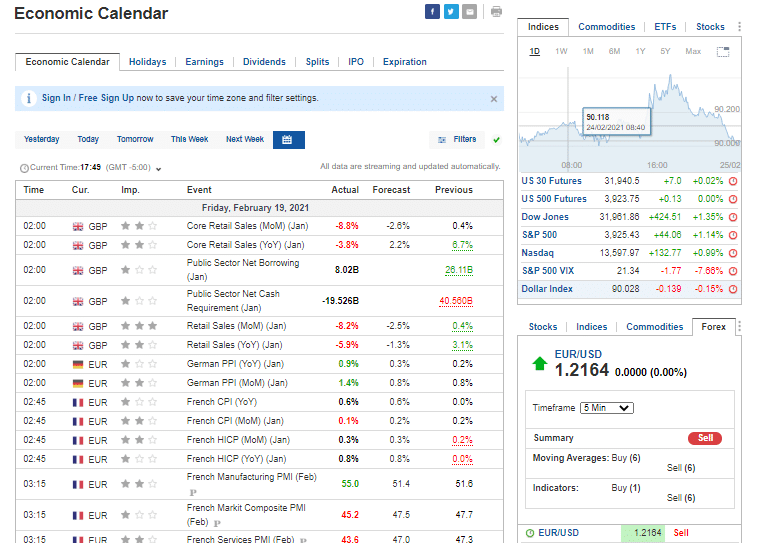This screenshot has height=543, width=779.
Task: Select the Next Week filter
Action: coord(245,139)
